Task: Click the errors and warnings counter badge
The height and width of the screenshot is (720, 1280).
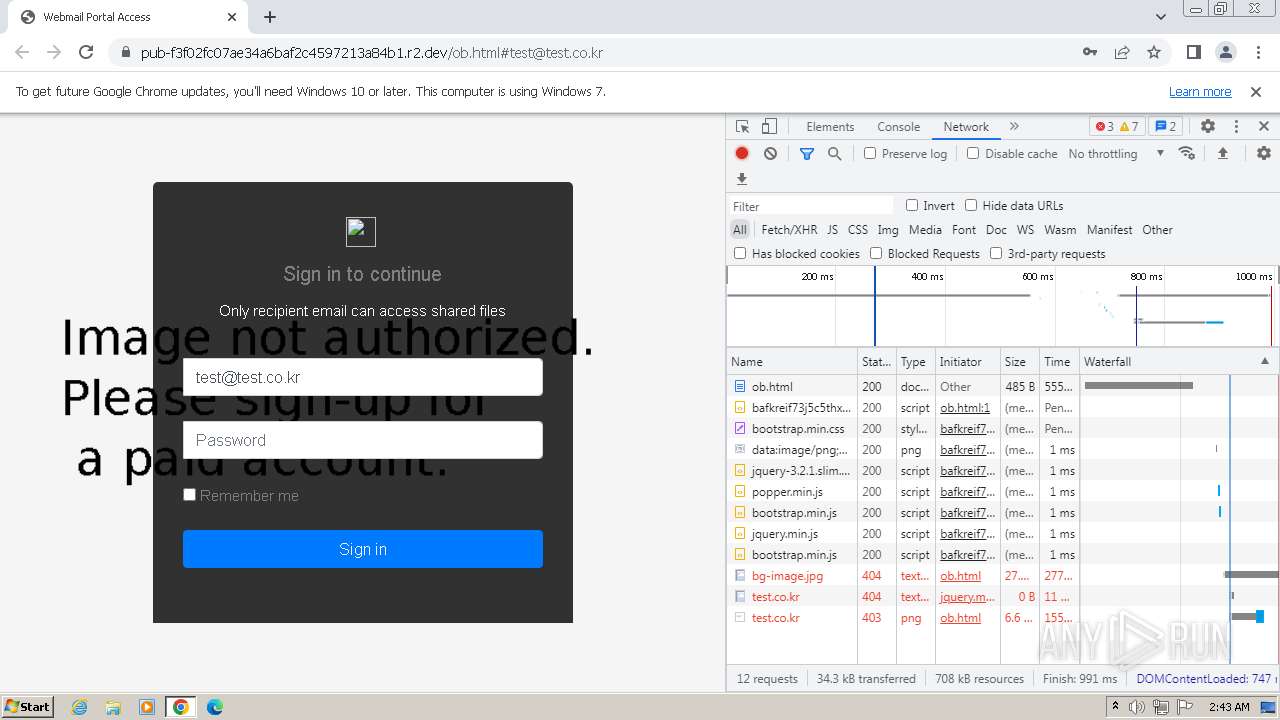Action: 1117,127
